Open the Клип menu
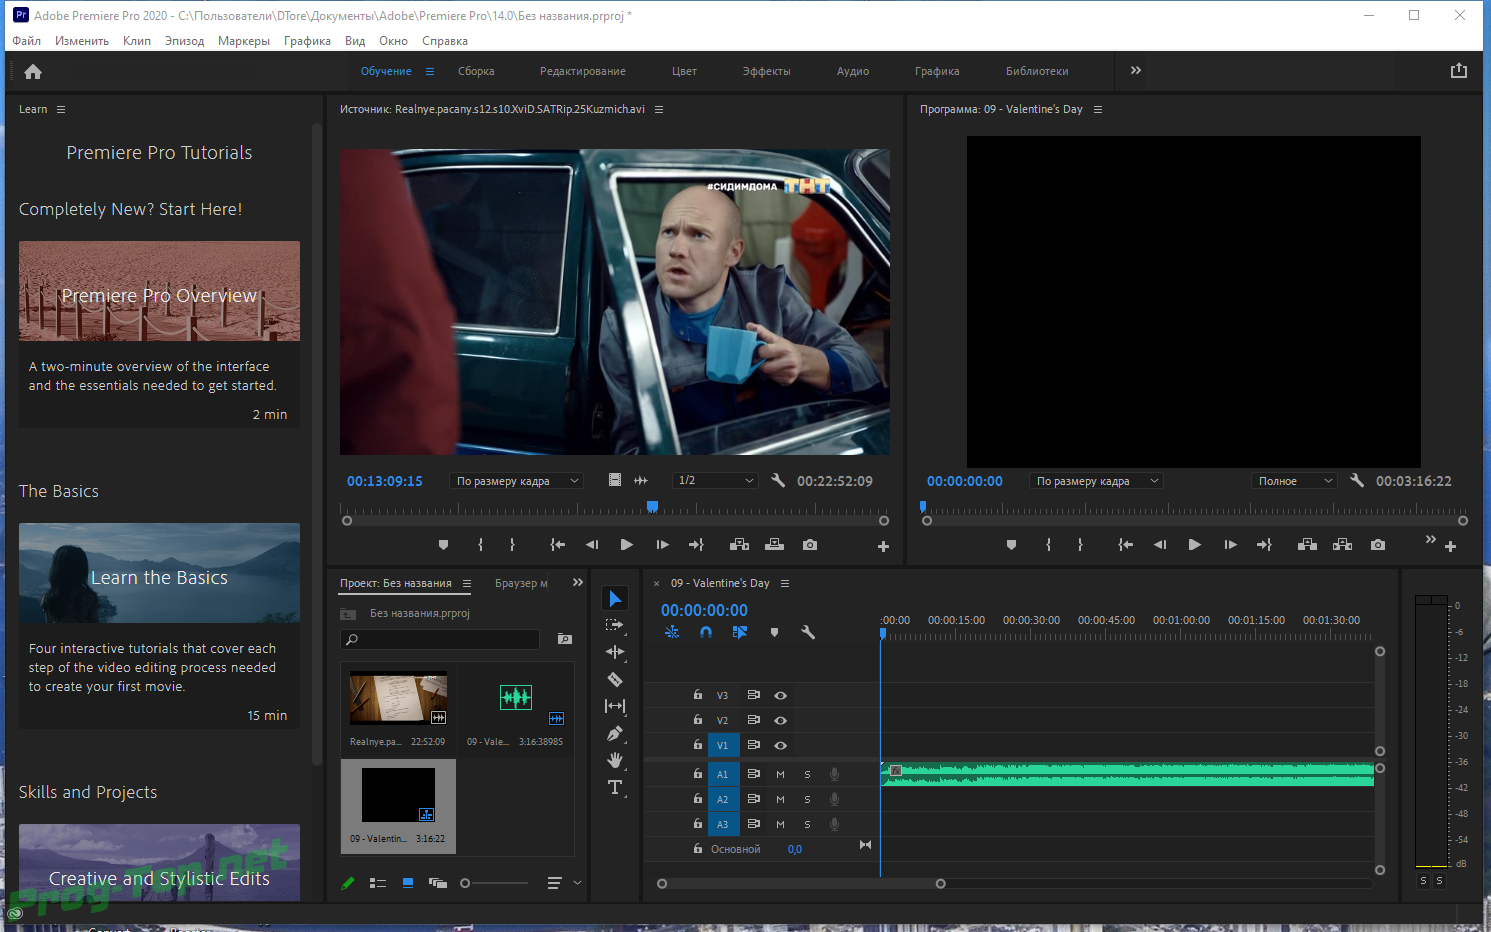 (137, 41)
